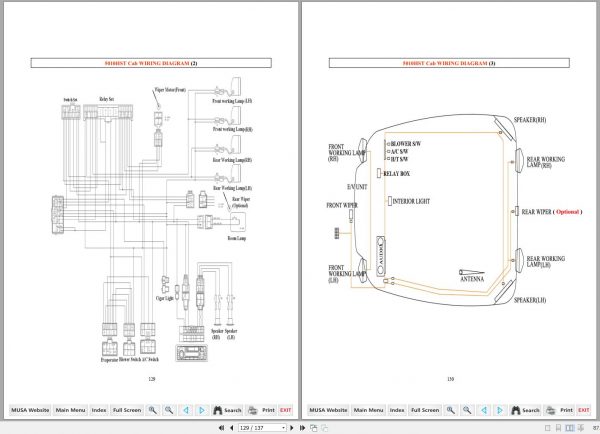Screen dimensions: 600x434
Task: Click red EXIT on right page toolbar
Action: [x=584, y=410]
